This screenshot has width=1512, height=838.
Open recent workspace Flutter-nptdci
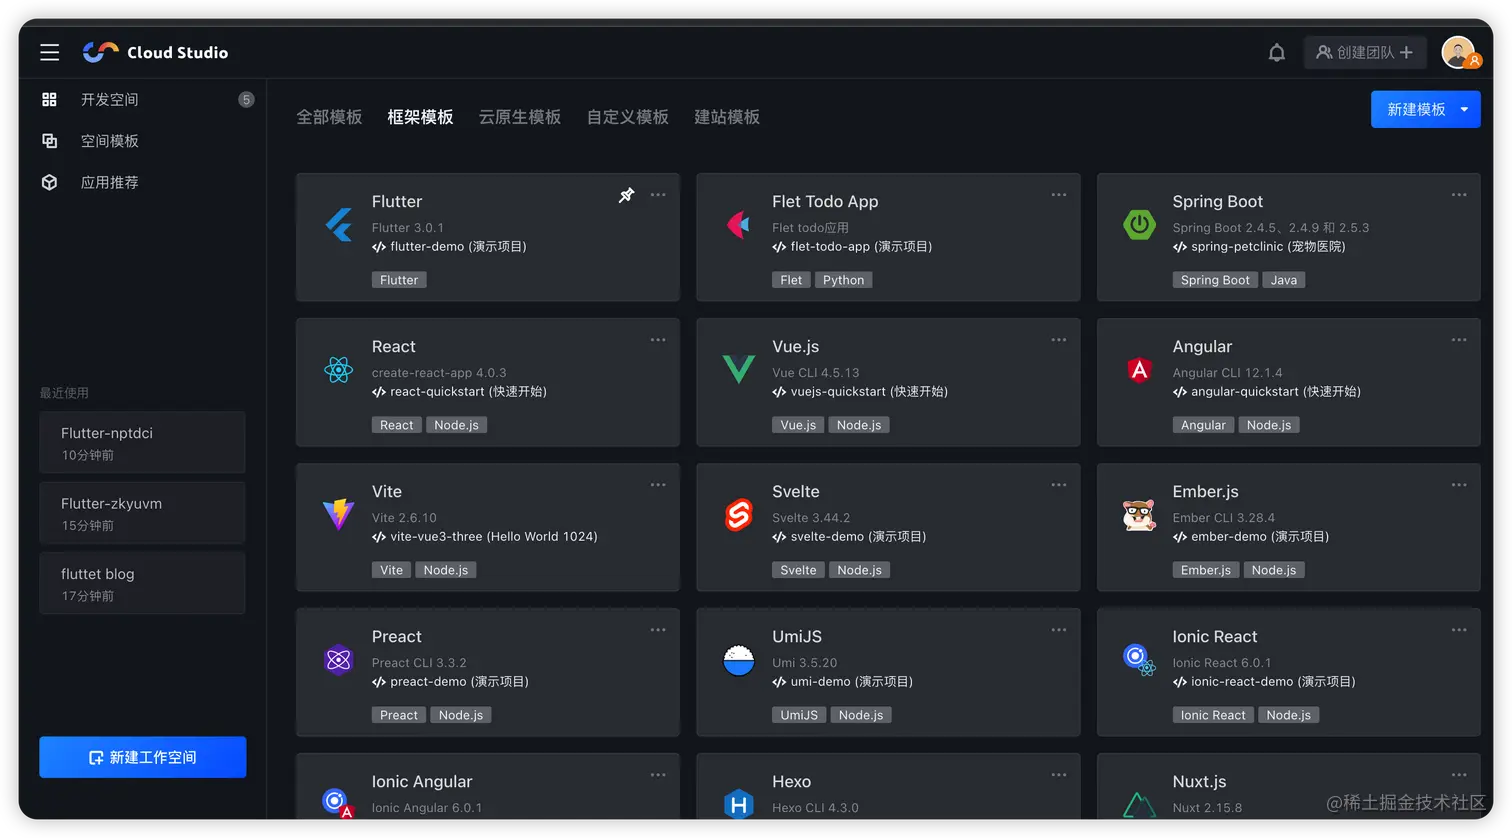coord(142,442)
